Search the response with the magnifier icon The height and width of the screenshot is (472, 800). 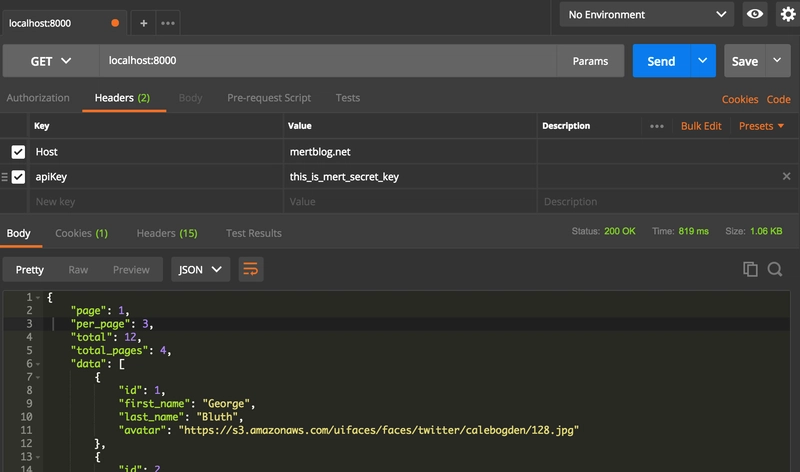775,269
